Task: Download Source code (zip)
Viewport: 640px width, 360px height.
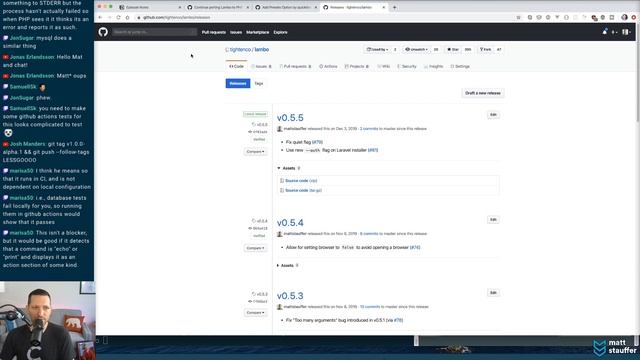Action: pyautogui.click(x=301, y=180)
